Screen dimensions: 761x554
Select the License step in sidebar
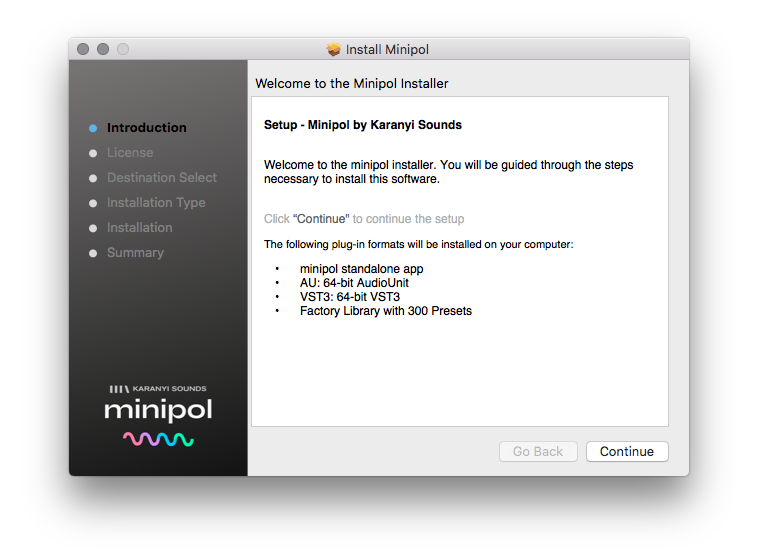click(130, 152)
